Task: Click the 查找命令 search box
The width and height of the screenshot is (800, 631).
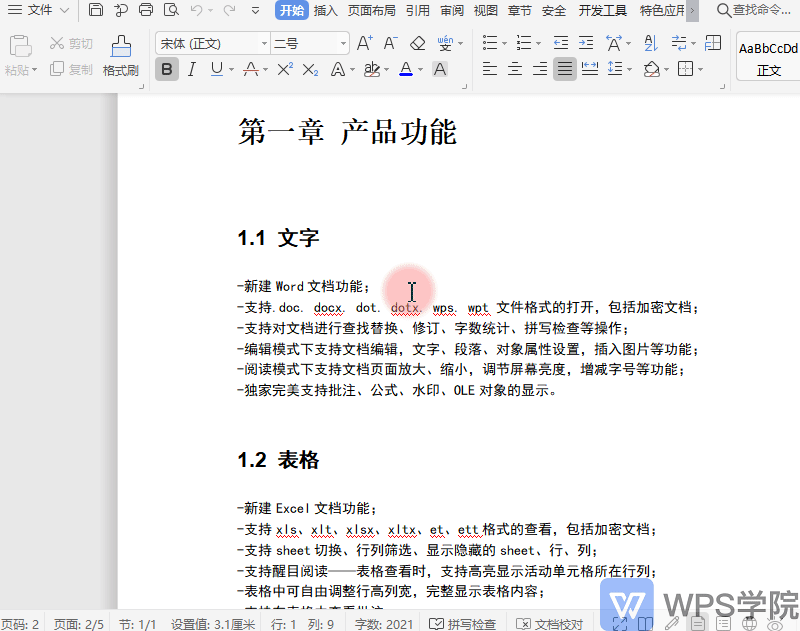Action: [755, 10]
